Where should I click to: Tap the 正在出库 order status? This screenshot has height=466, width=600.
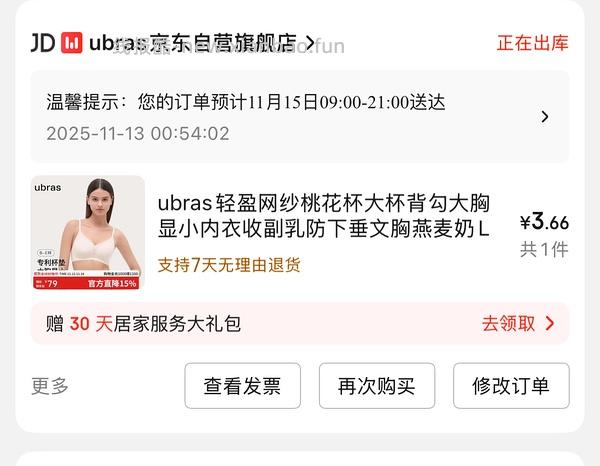tap(533, 43)
